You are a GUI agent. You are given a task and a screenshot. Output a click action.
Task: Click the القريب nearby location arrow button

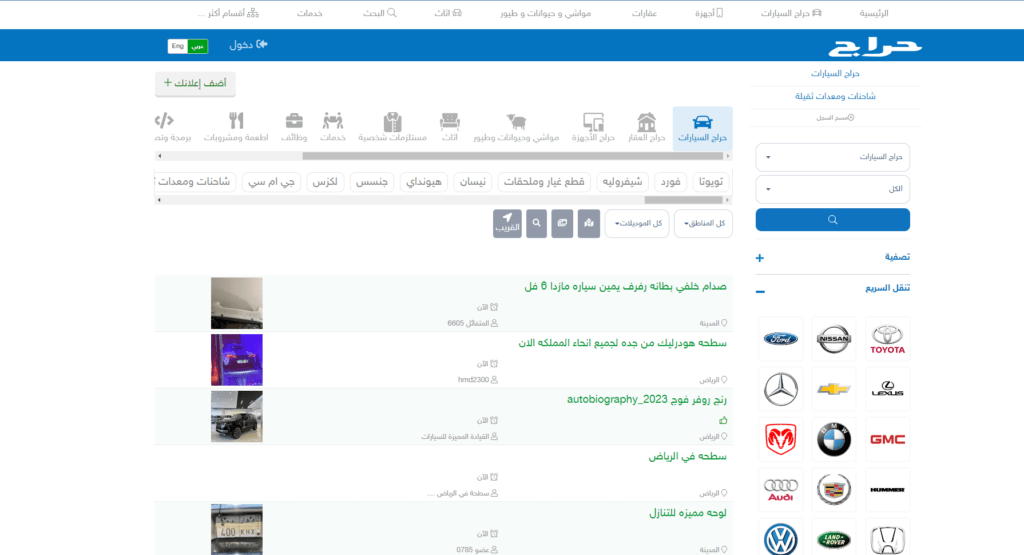tap(508, 223)
